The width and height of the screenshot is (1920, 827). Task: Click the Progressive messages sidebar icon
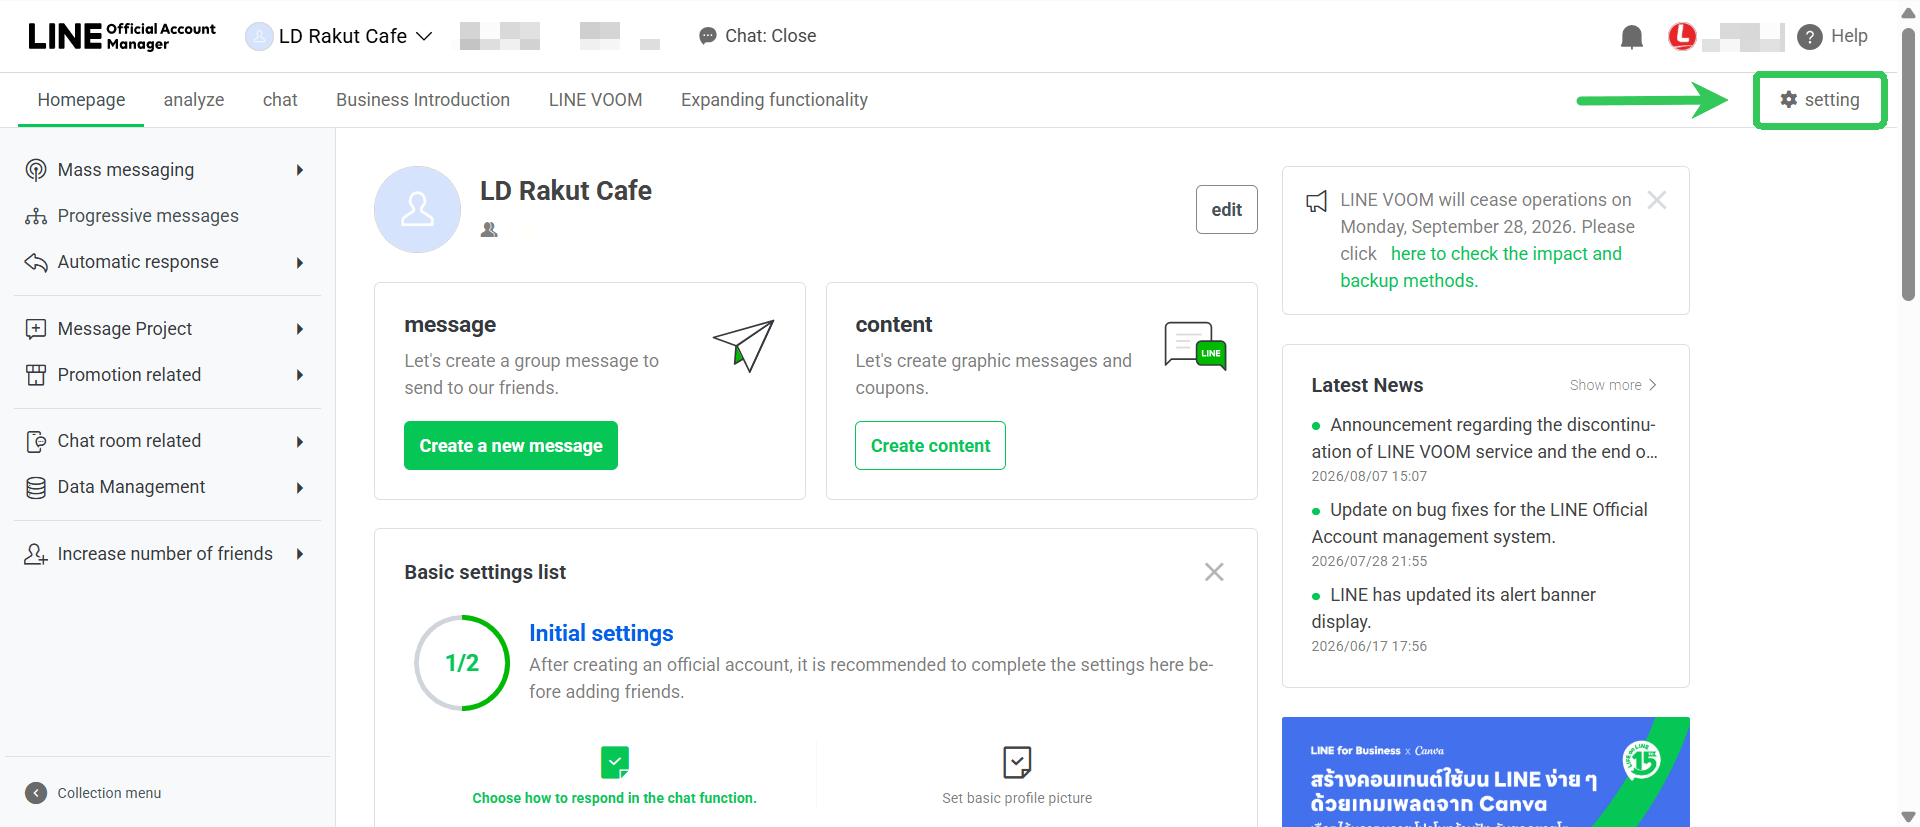pos(36,216)
